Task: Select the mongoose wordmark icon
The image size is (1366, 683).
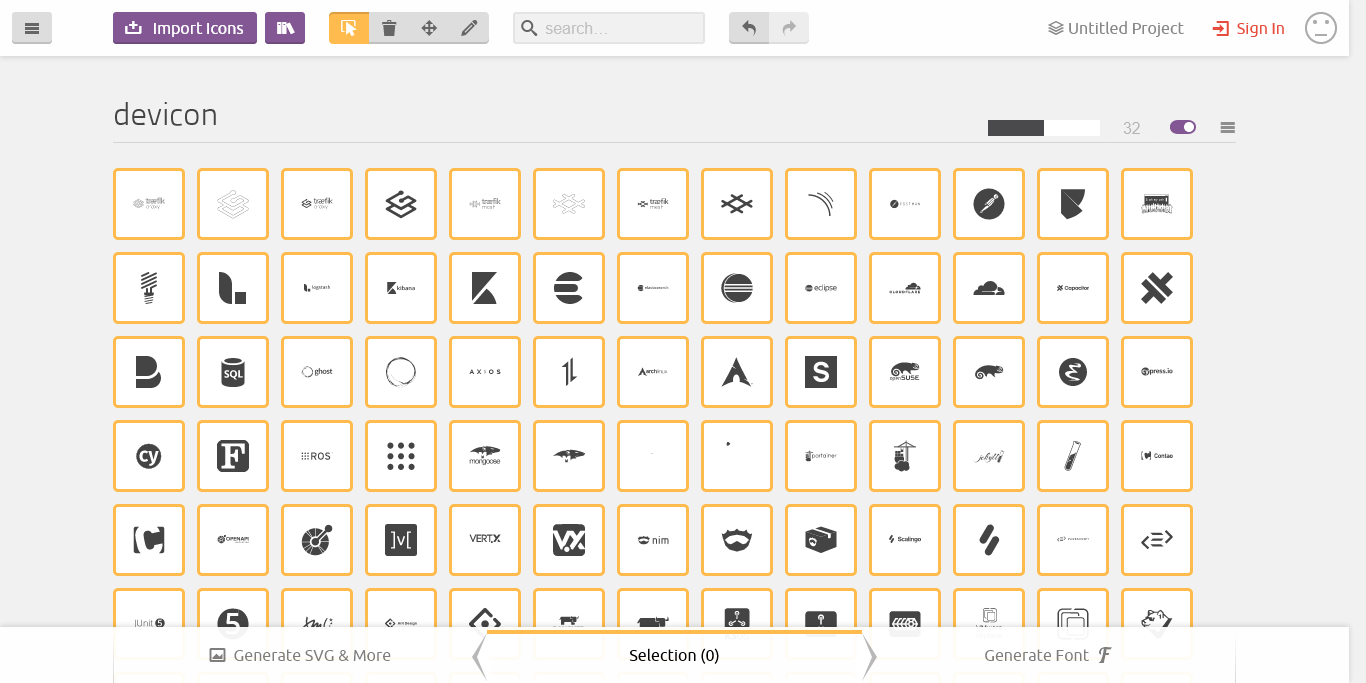Action: click(x=485, y=456)
